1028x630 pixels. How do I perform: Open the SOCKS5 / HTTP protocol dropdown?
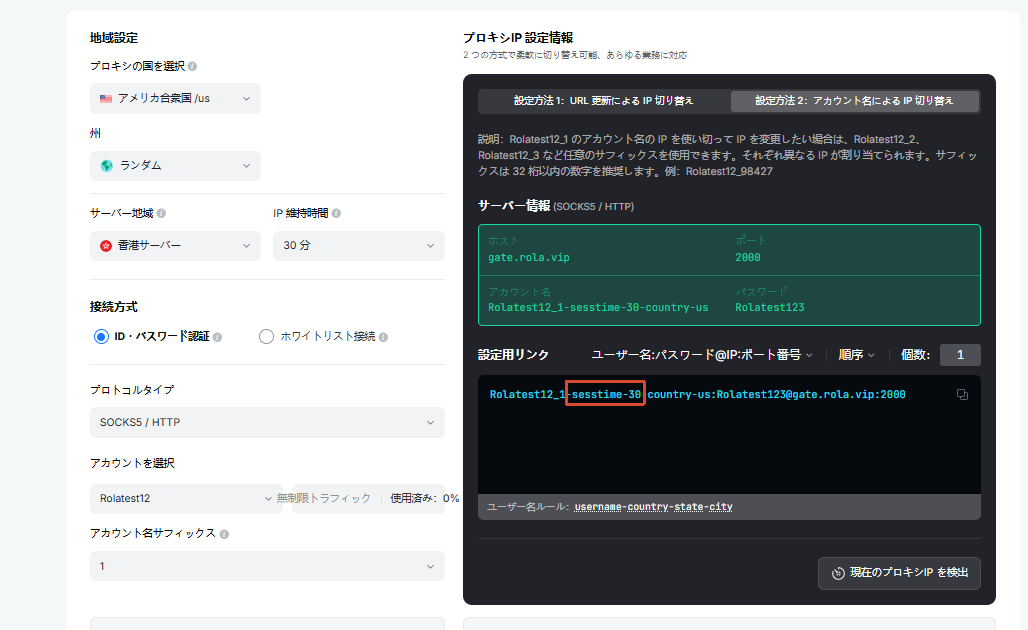pyautogui.click(x=267, y=422)
